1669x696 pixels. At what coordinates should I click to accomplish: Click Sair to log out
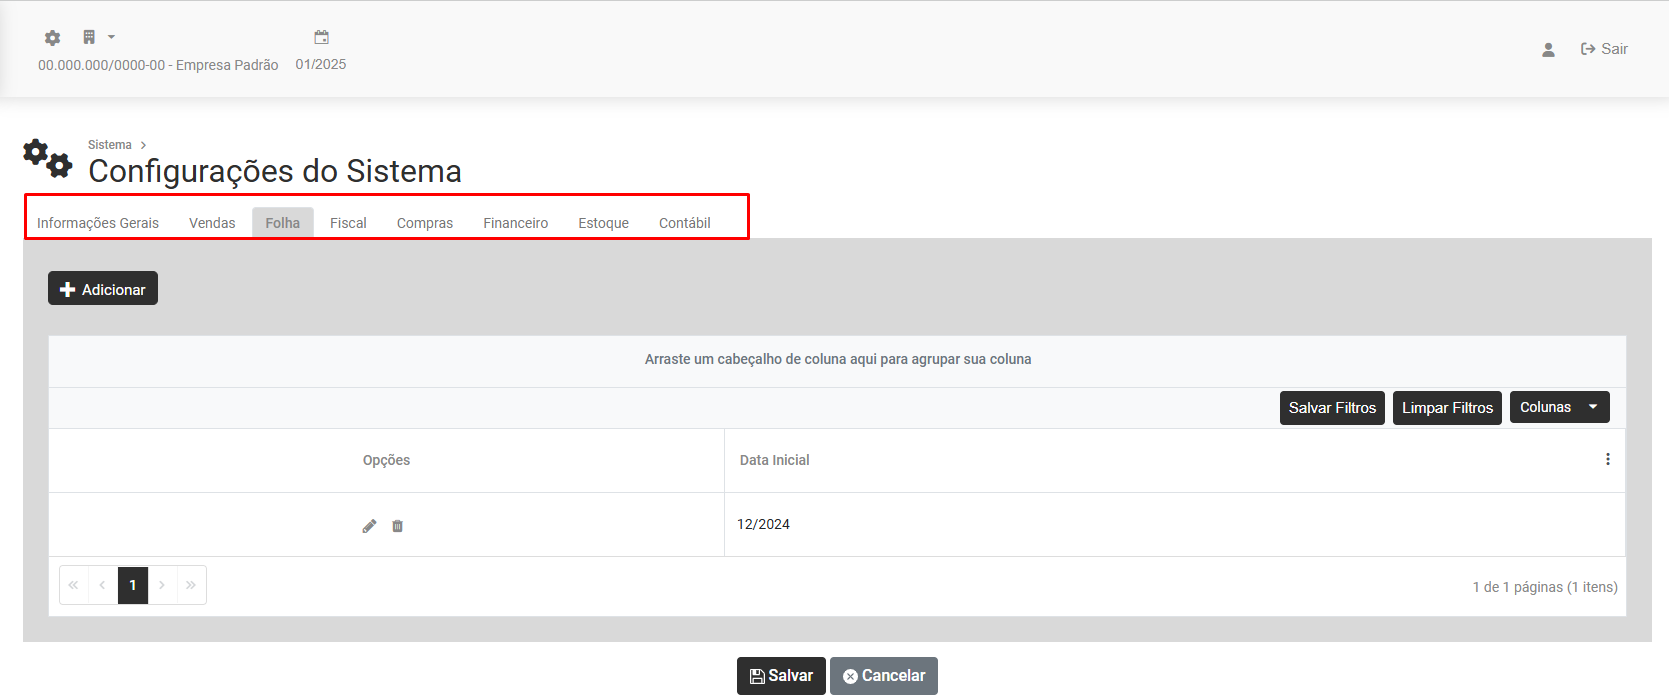pos(1604,49)
